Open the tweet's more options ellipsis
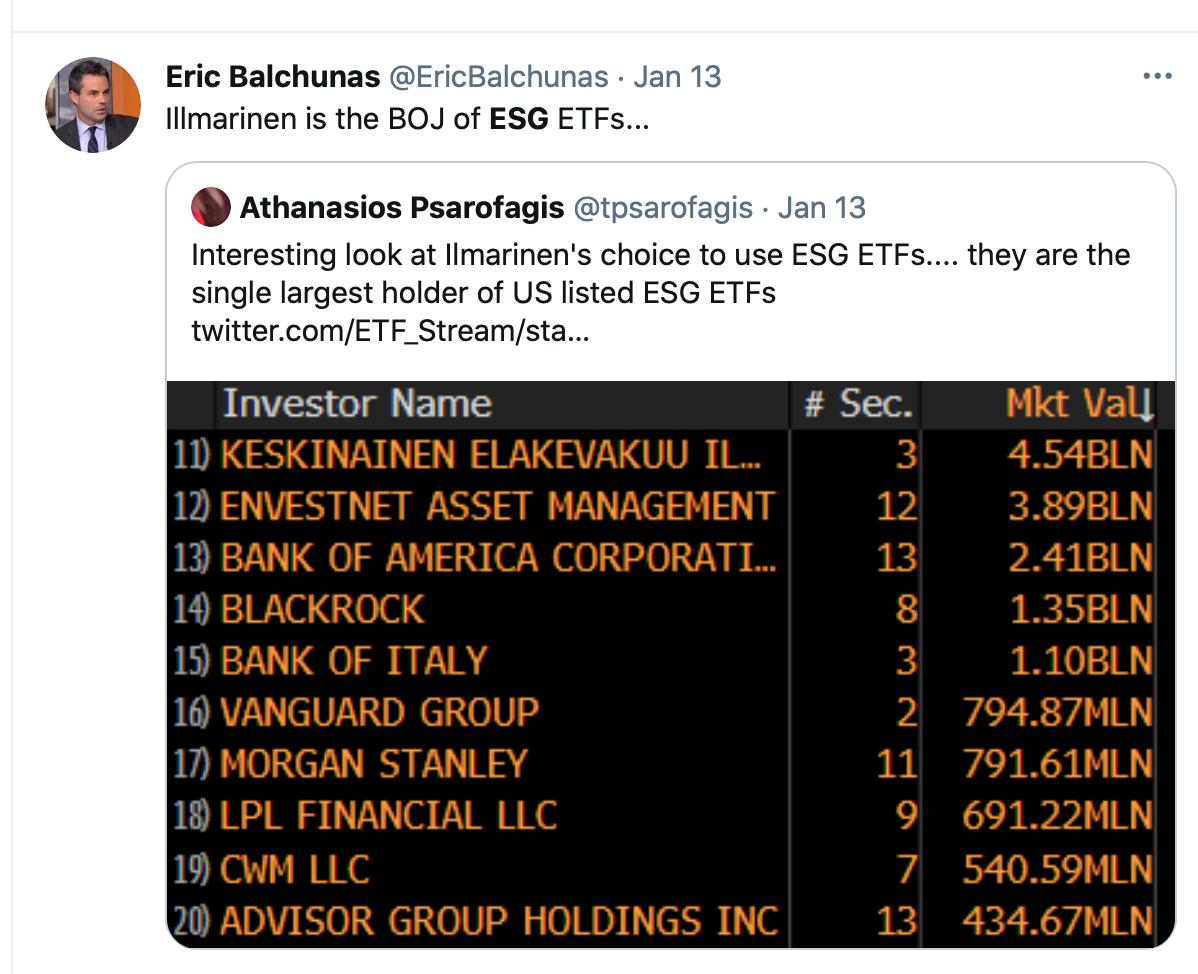The width and height of the screenshot is (1198, 974). 1157,77
